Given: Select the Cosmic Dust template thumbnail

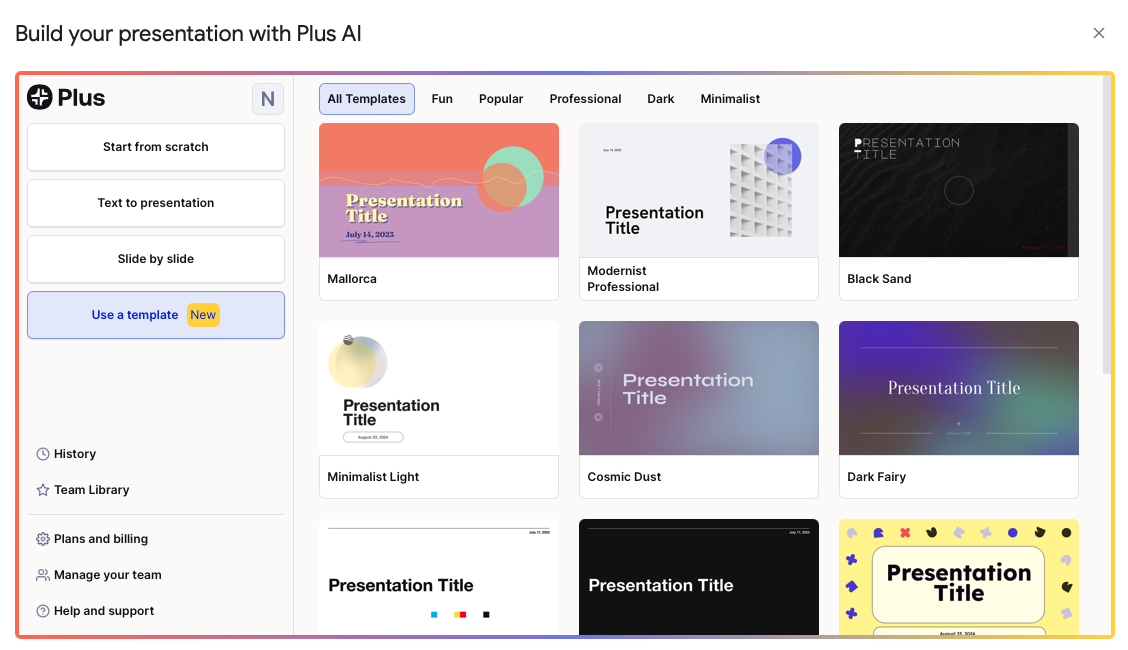Looking at the screenshot, I should [x=699, y=388].
